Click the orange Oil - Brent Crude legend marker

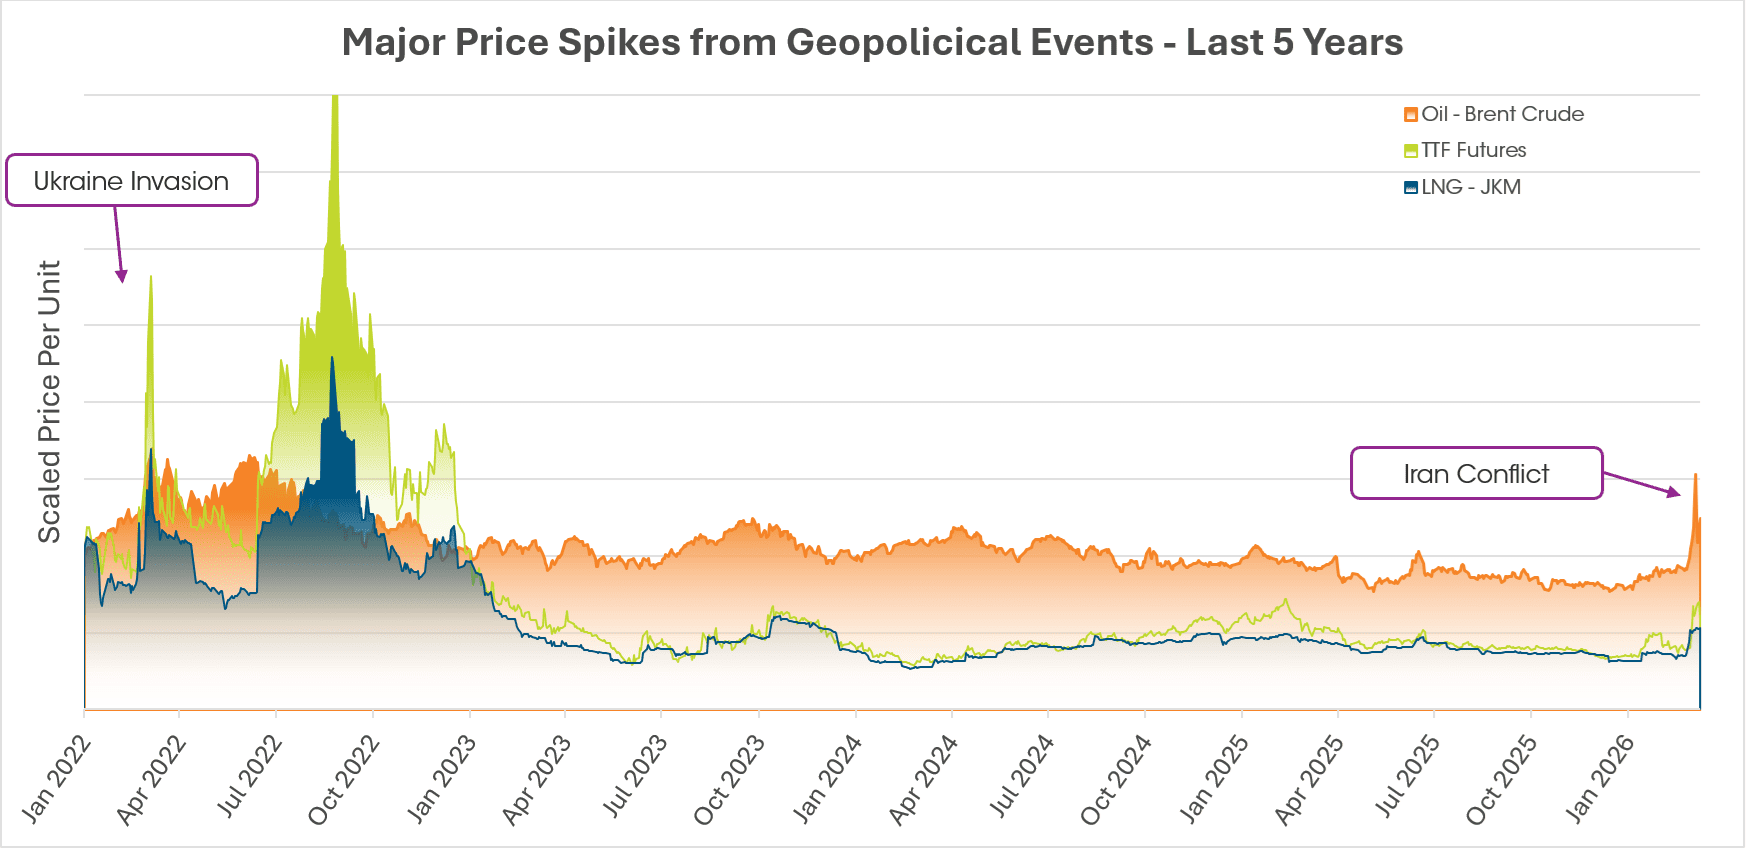click(x=1411, y=115)
